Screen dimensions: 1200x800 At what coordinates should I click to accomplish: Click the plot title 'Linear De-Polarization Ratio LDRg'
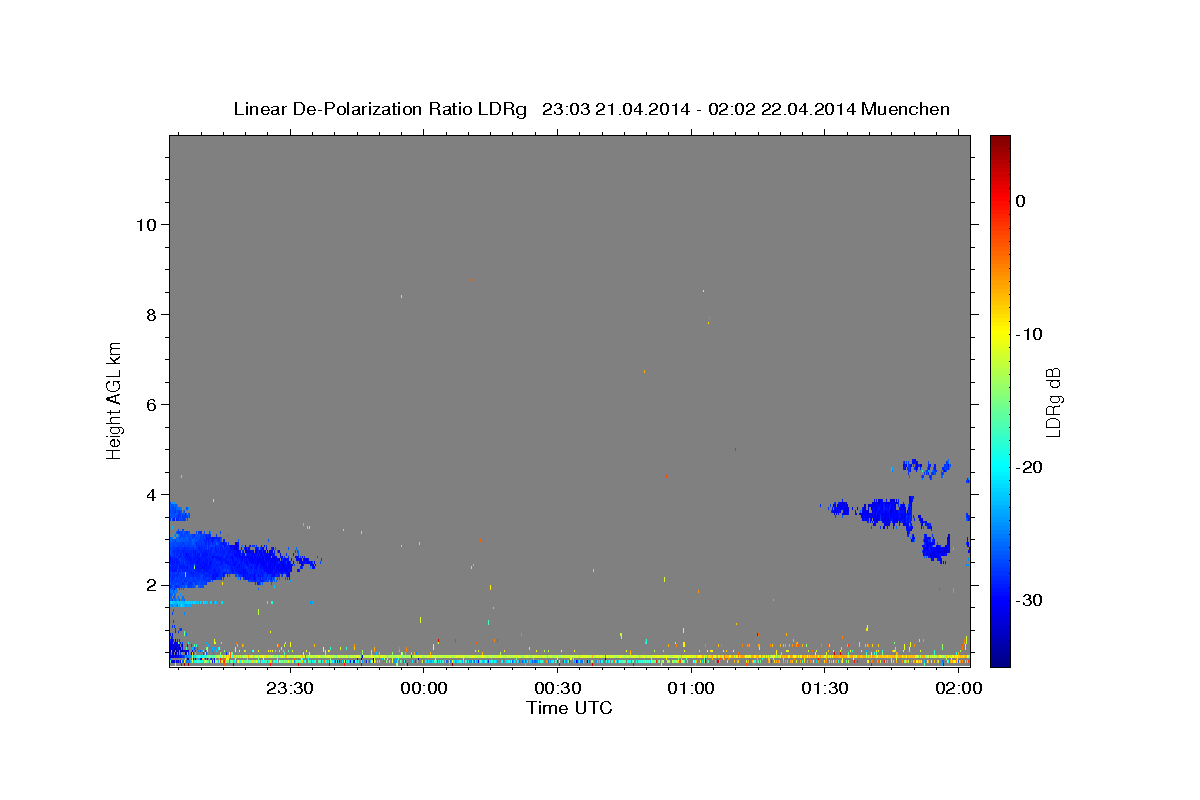click(x=379, y=109)
